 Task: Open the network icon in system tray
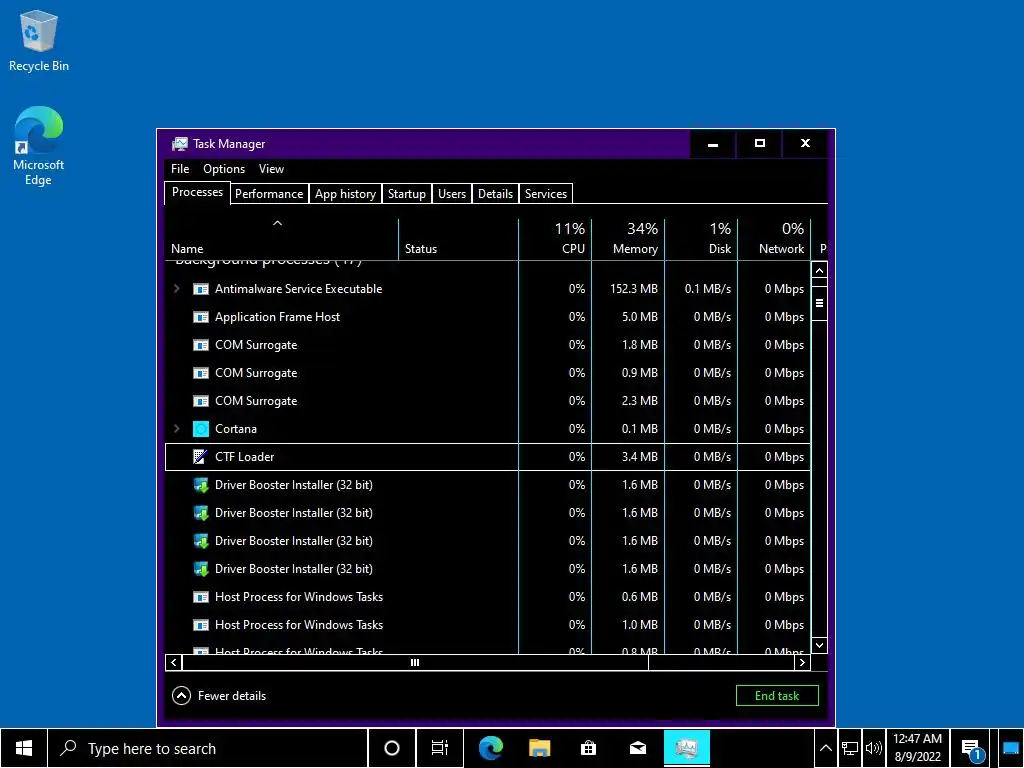pos(850,748)
